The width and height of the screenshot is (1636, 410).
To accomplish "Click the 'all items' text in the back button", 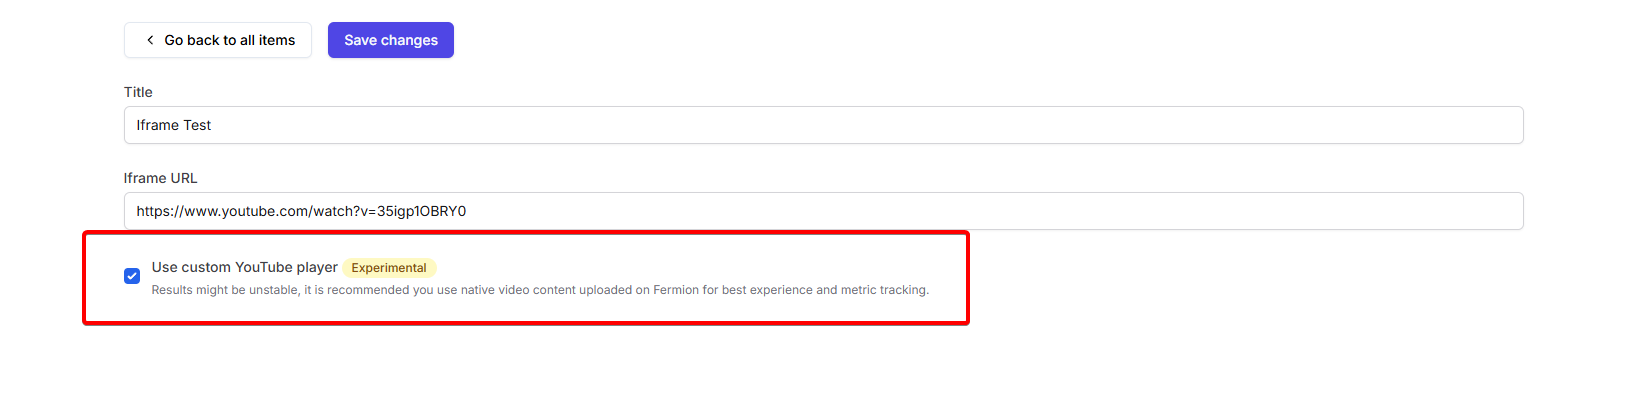I will (x=267, y=40).
